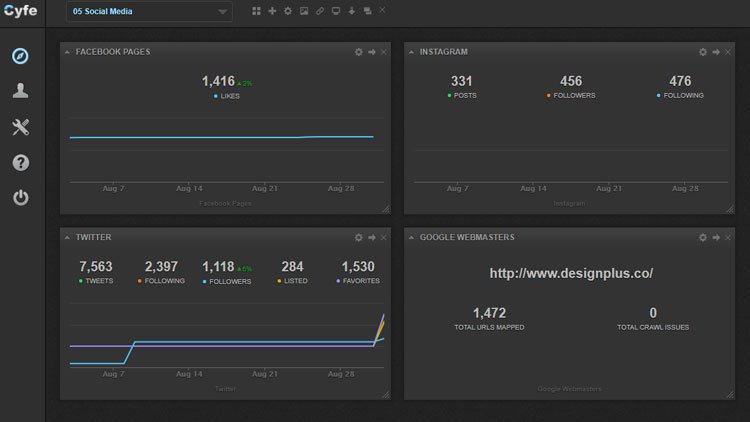The height and width of the screenshot is (422, 750).
Task: Click the FACEBOOK PAGES widget title
Action: (x=113, y=52)
